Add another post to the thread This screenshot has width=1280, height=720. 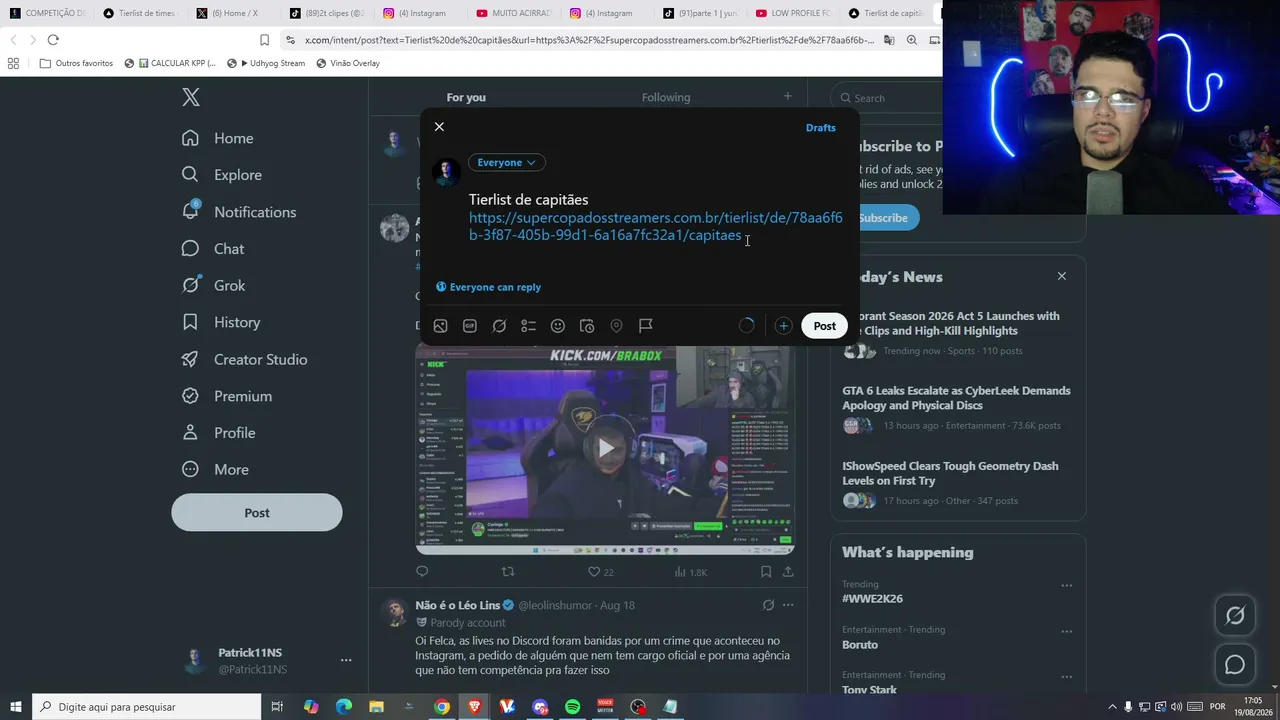coord(783,326)
